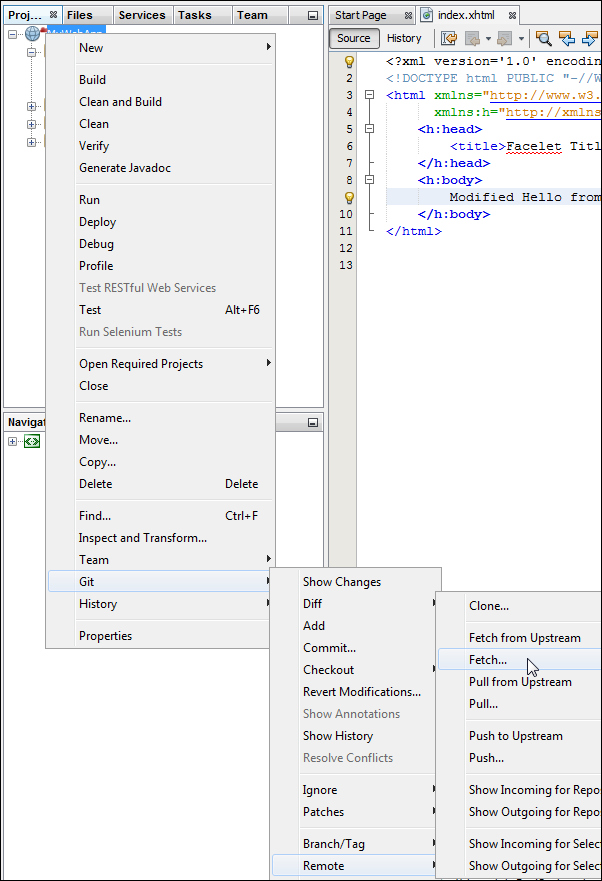Click the green navigator node icon

click(x=32, y=441)
